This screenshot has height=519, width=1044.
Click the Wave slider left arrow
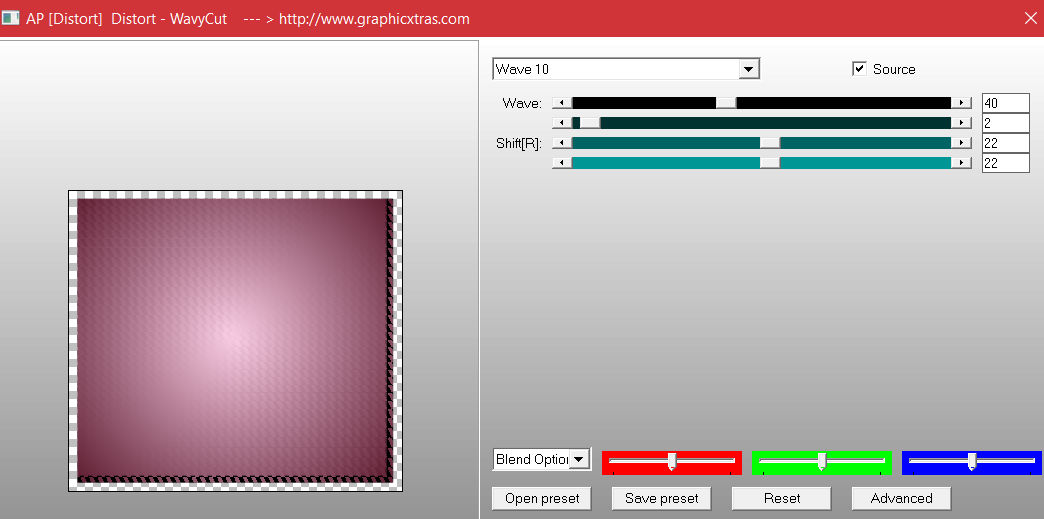click(x=562, y=103)
